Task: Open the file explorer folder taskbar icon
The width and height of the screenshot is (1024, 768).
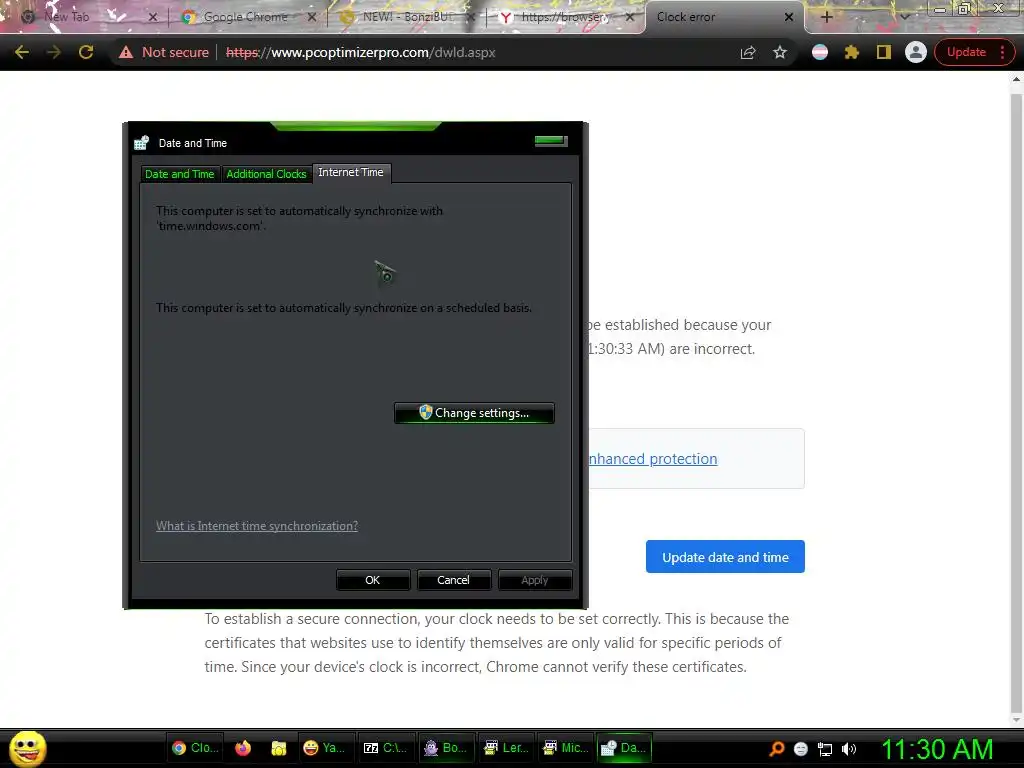Action: [279, 748]
